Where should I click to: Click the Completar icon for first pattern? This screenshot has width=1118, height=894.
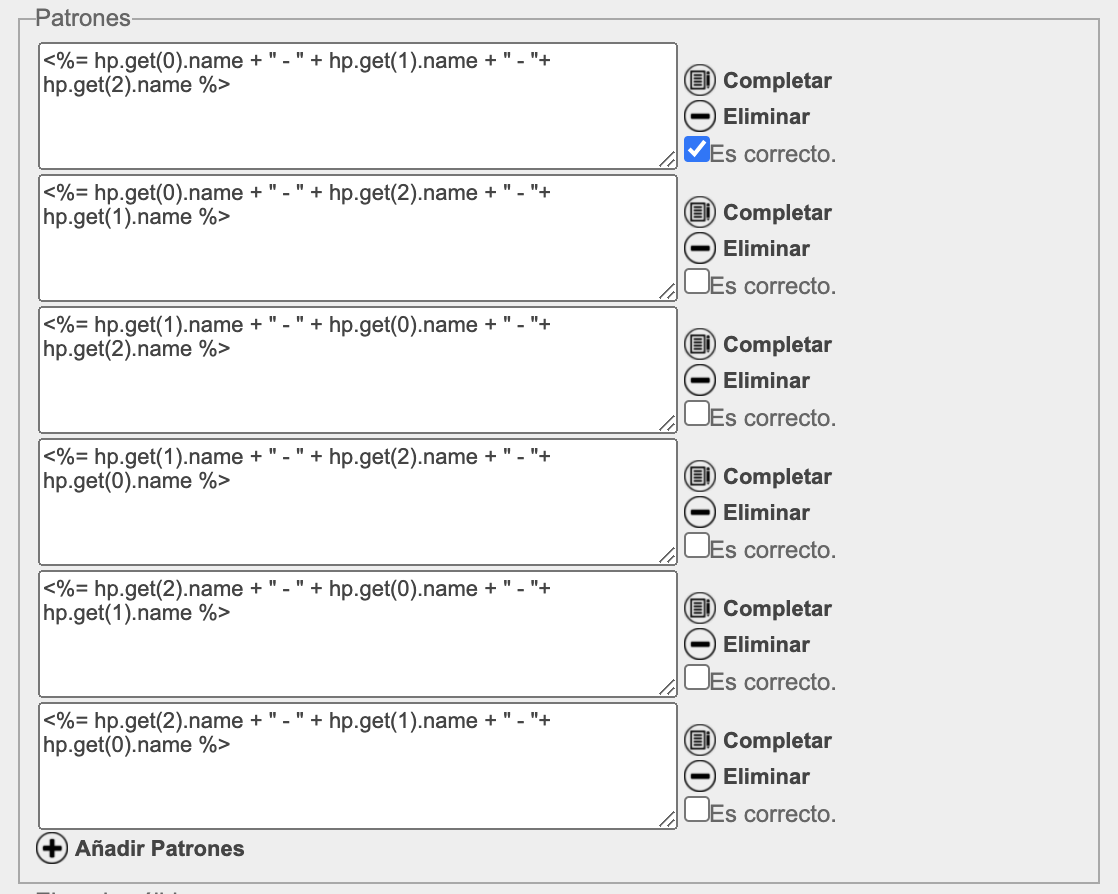click(699, 80)
